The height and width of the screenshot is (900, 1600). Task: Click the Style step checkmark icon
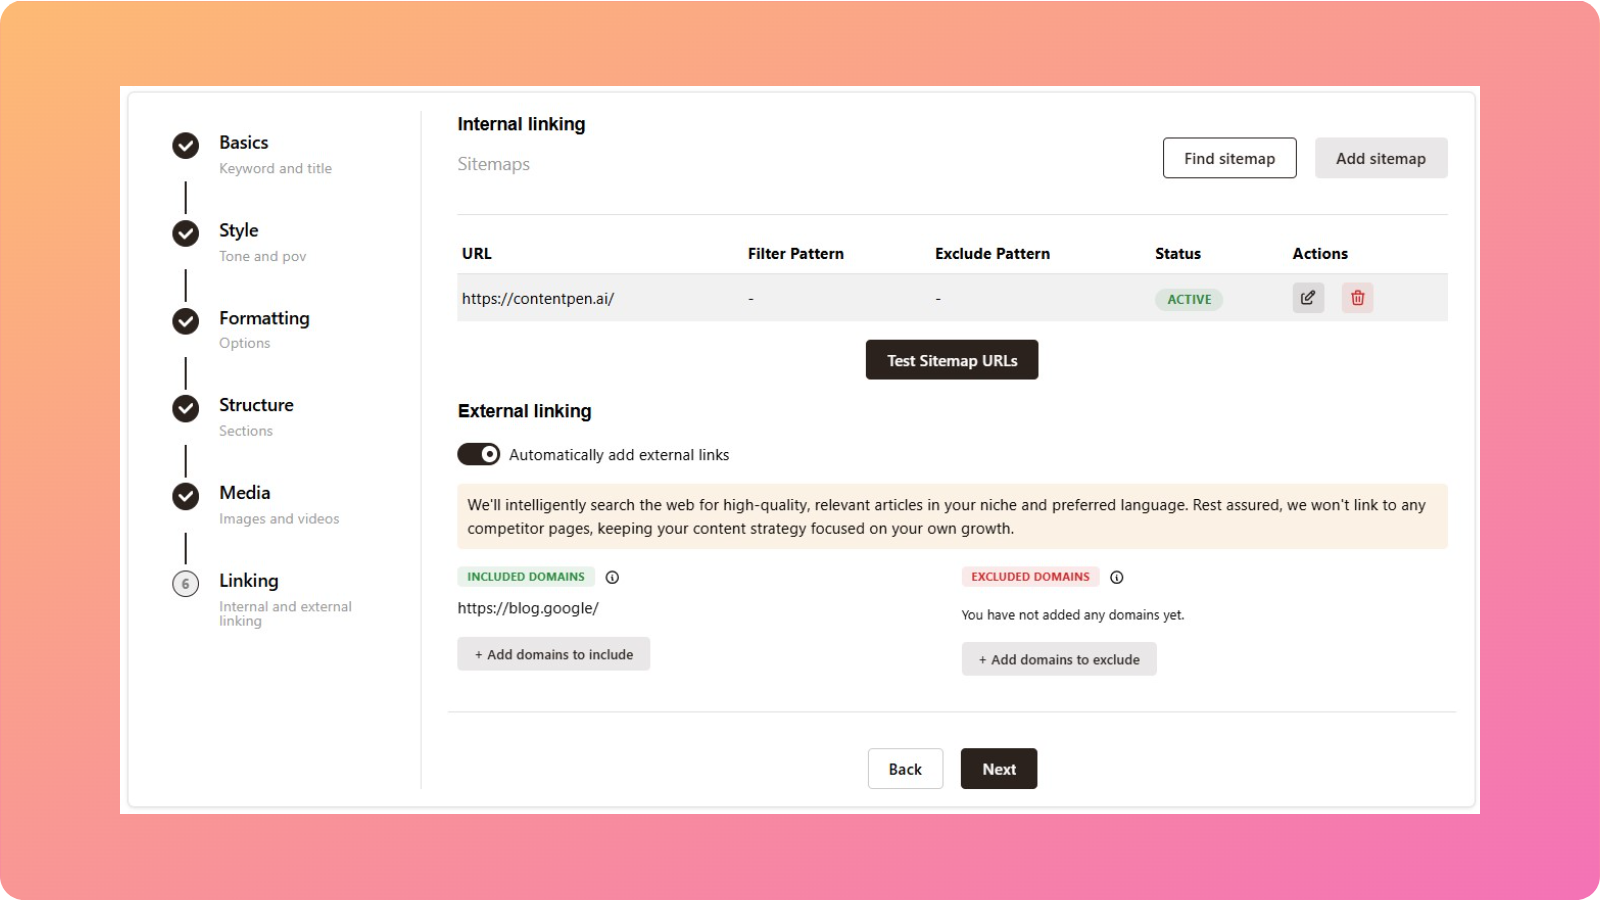pyautogui.click(x=185, y=233)
